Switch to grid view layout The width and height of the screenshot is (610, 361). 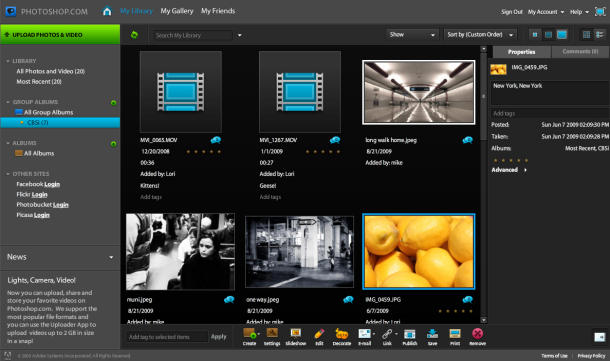587,35
